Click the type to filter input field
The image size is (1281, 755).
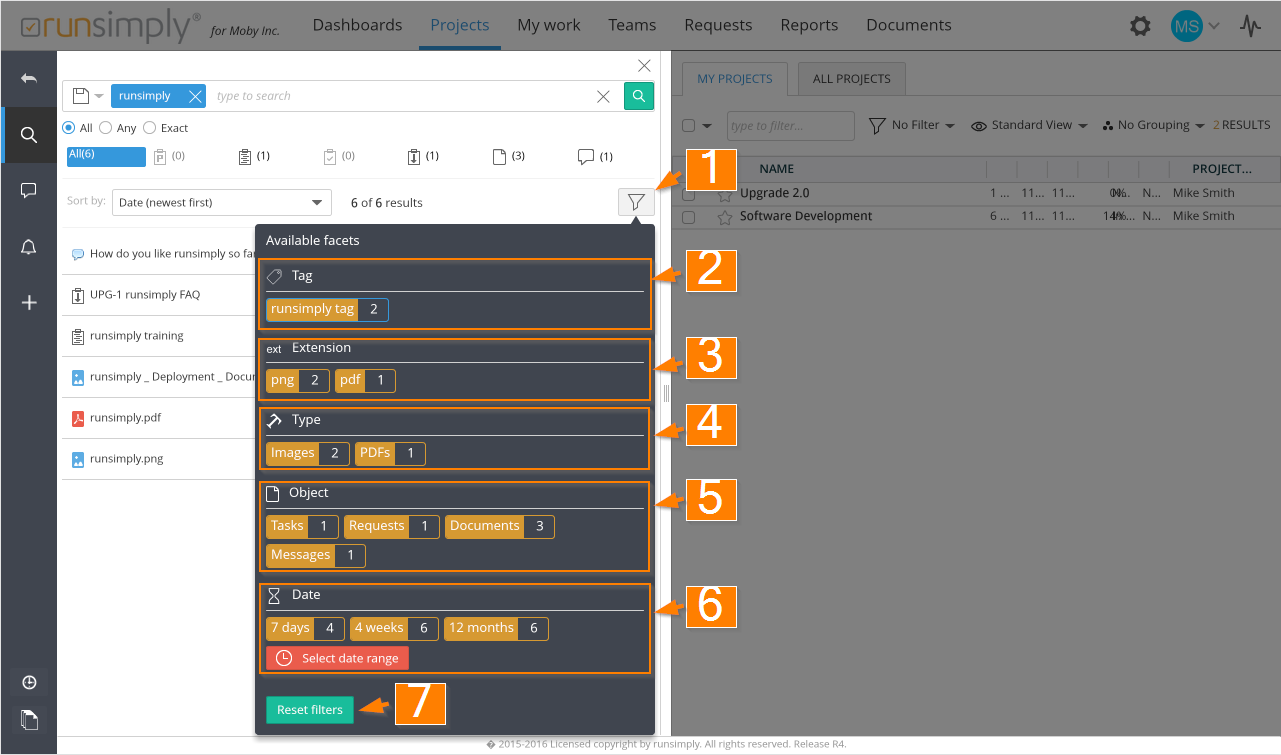[x=790, y=126]
